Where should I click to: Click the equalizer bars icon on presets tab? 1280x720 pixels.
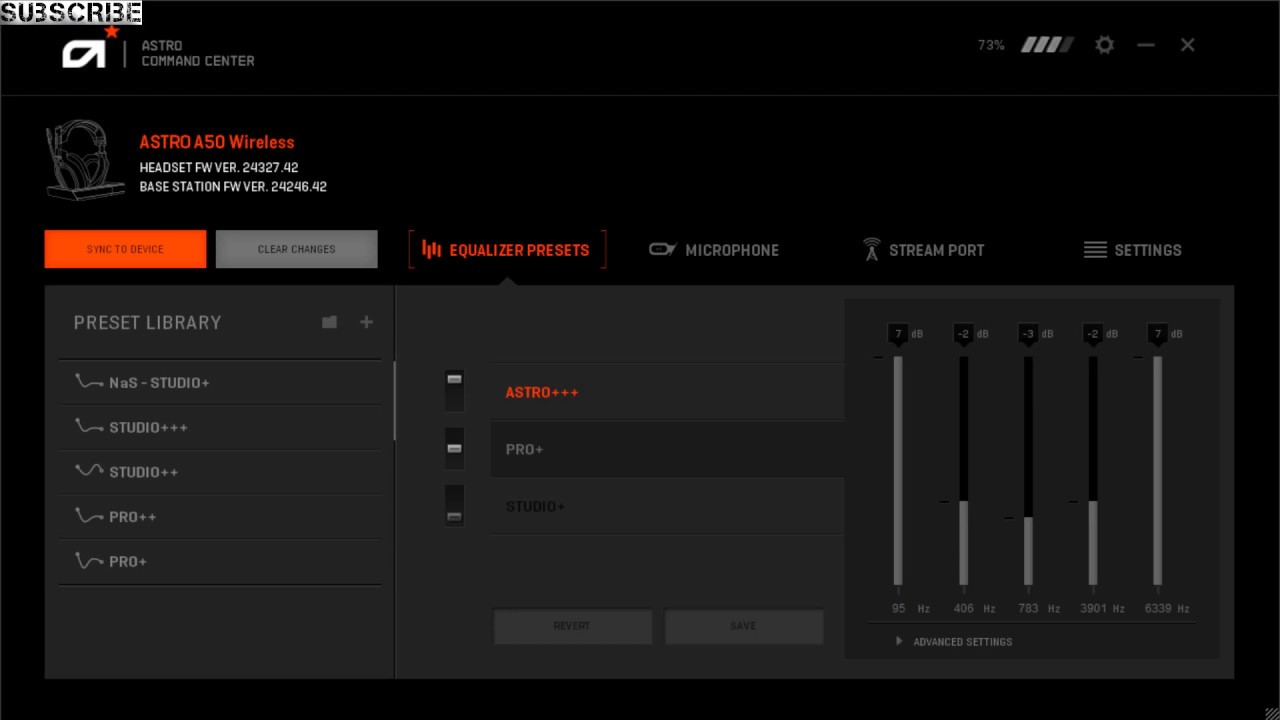(x=431, y=249)
